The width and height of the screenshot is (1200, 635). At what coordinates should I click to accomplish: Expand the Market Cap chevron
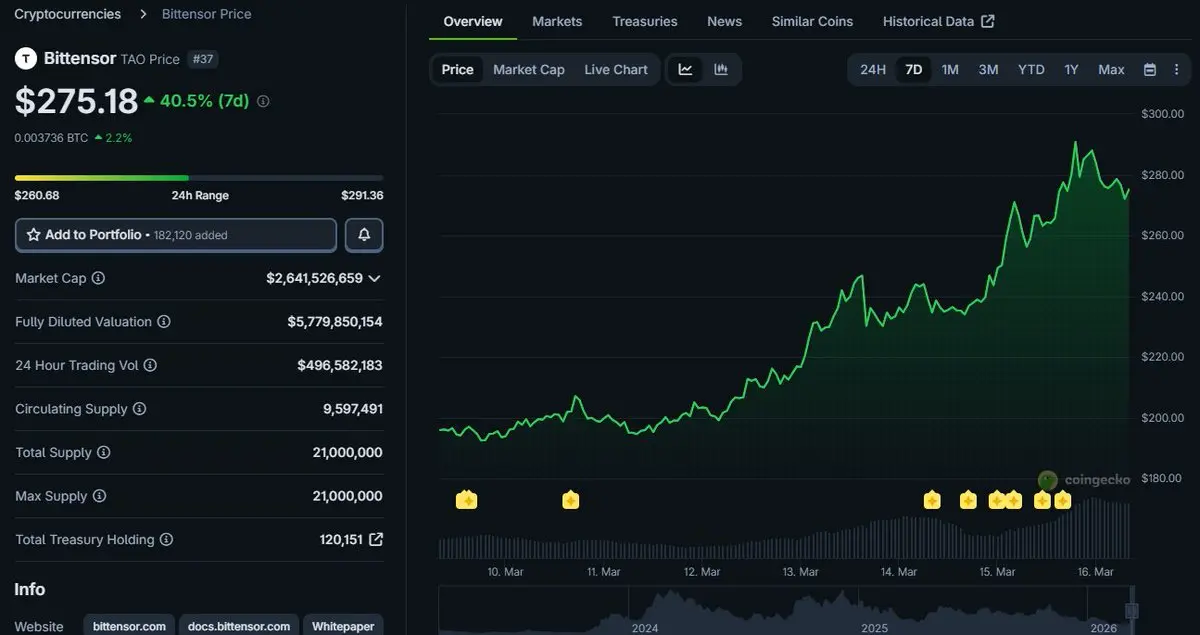[x=374, y=278]
